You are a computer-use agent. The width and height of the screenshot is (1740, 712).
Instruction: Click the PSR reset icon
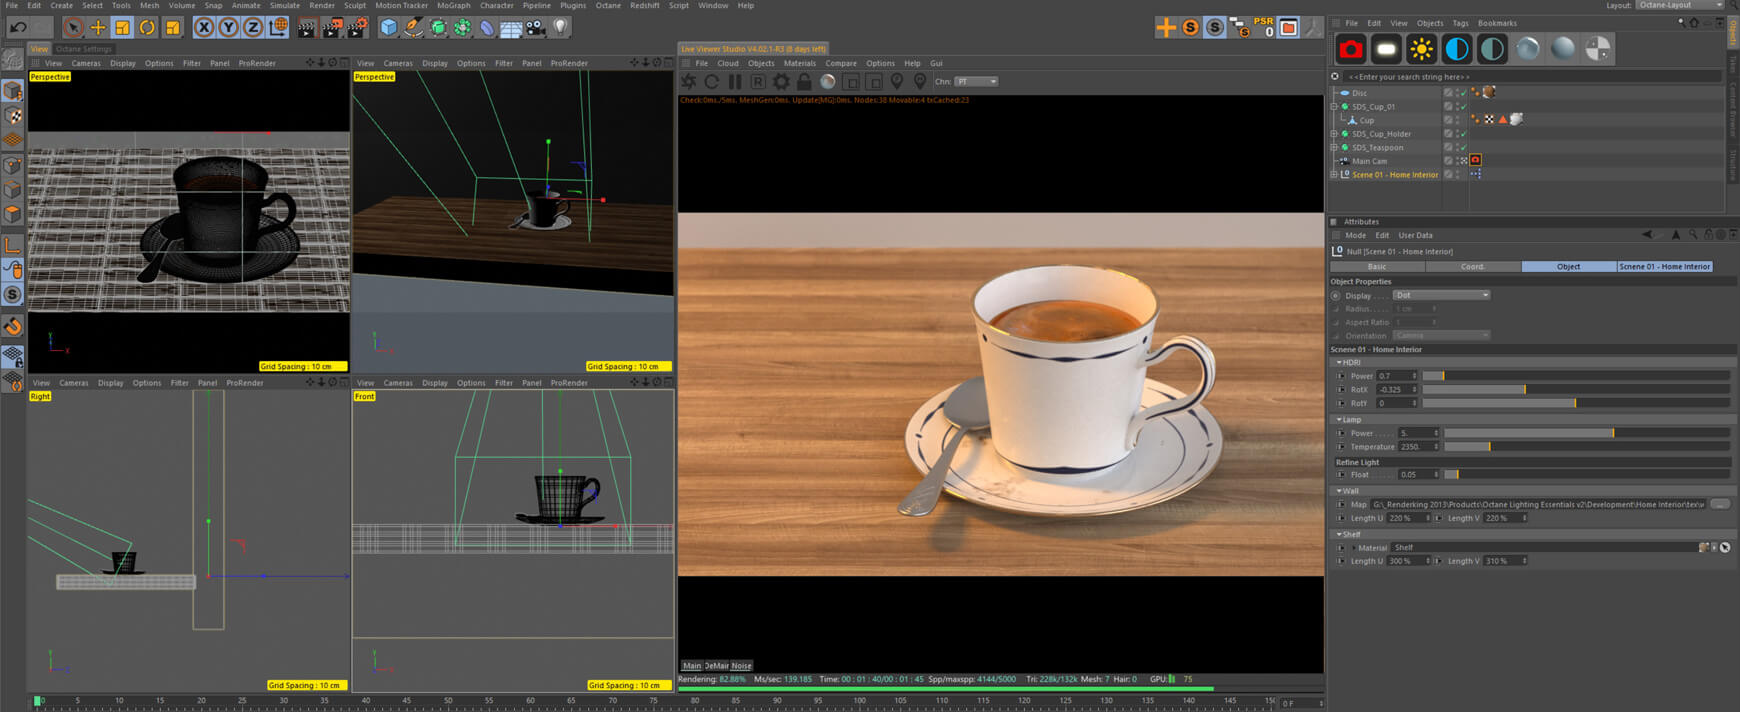point(1264,27)
